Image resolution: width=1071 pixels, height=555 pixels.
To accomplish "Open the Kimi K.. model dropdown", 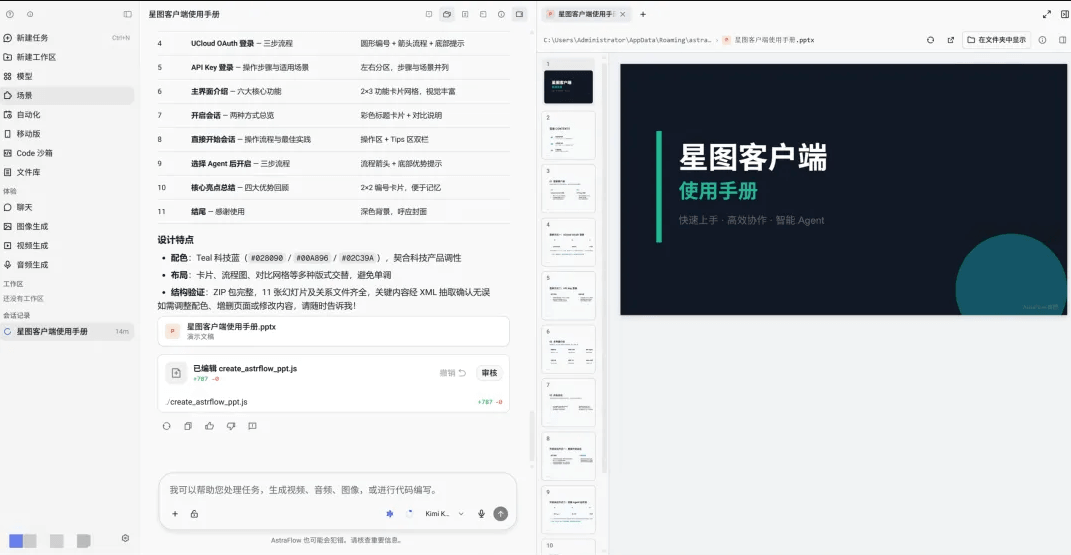I will (444, 513).
